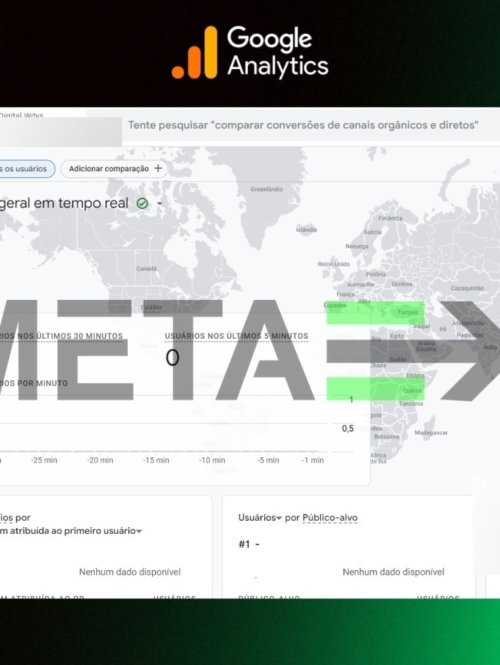Click "Cazaquistão" on the world map

pyautogui.click(x=467, y=288)
